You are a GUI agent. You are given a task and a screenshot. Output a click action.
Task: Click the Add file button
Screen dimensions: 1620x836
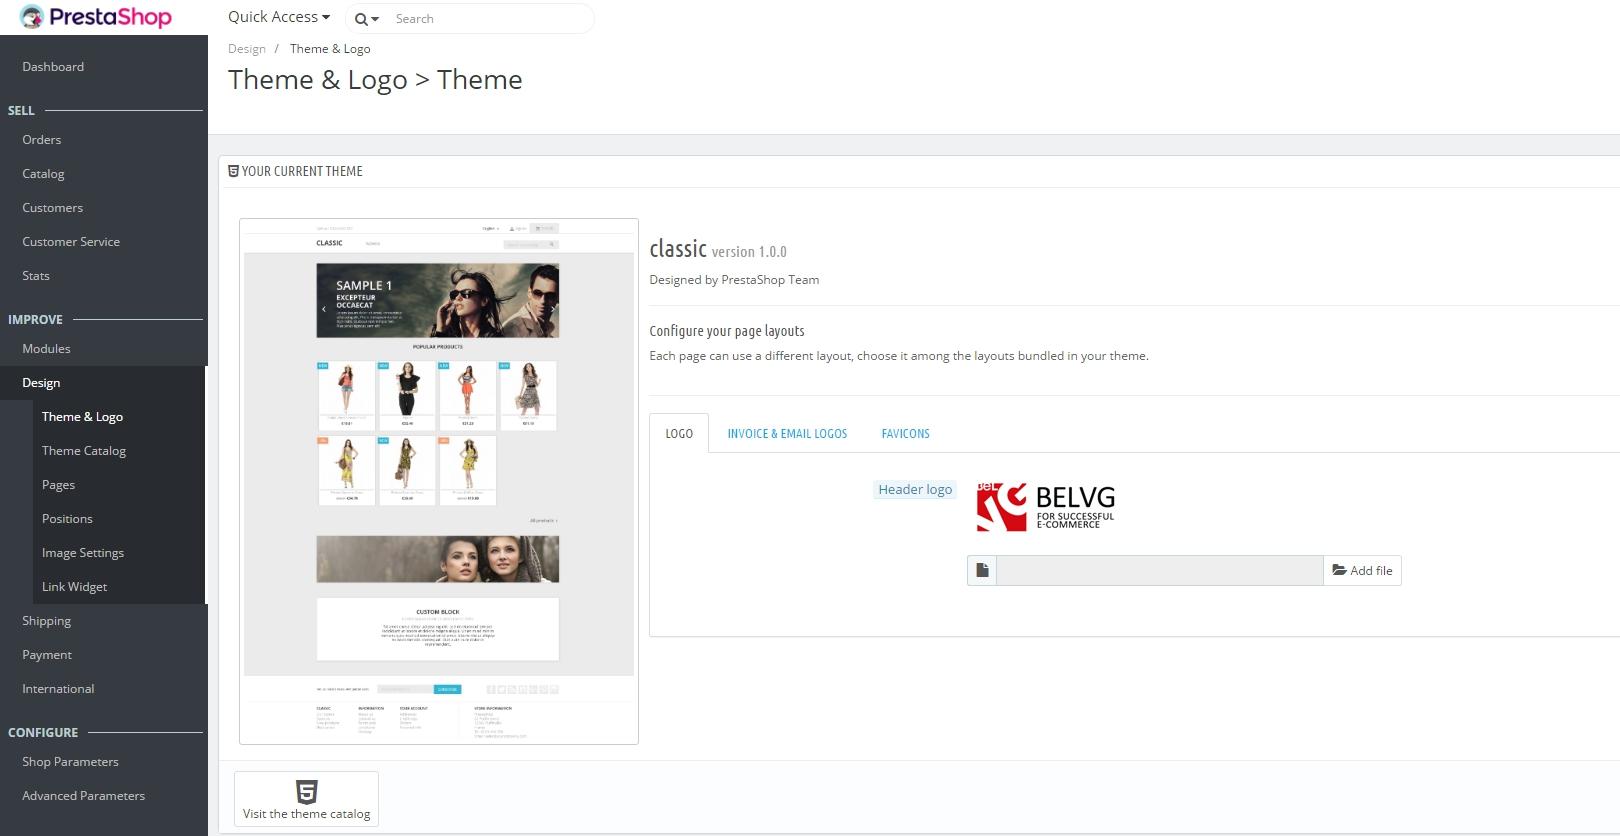click(1362, 570)
